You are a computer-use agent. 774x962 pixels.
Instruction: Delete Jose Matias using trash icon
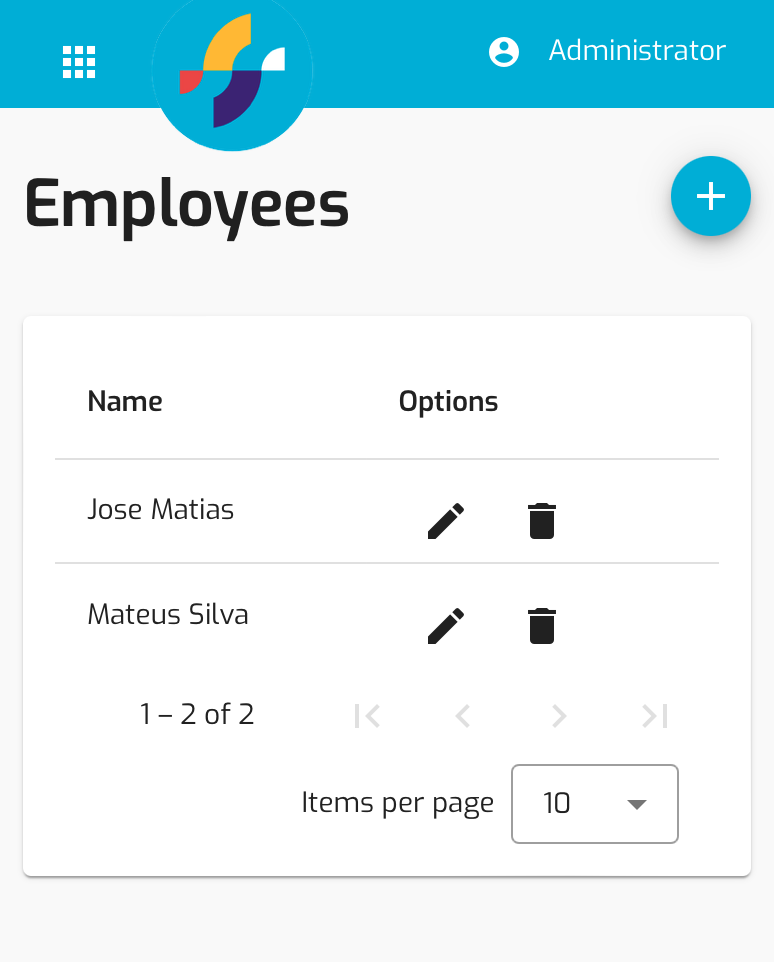point(542,521)
